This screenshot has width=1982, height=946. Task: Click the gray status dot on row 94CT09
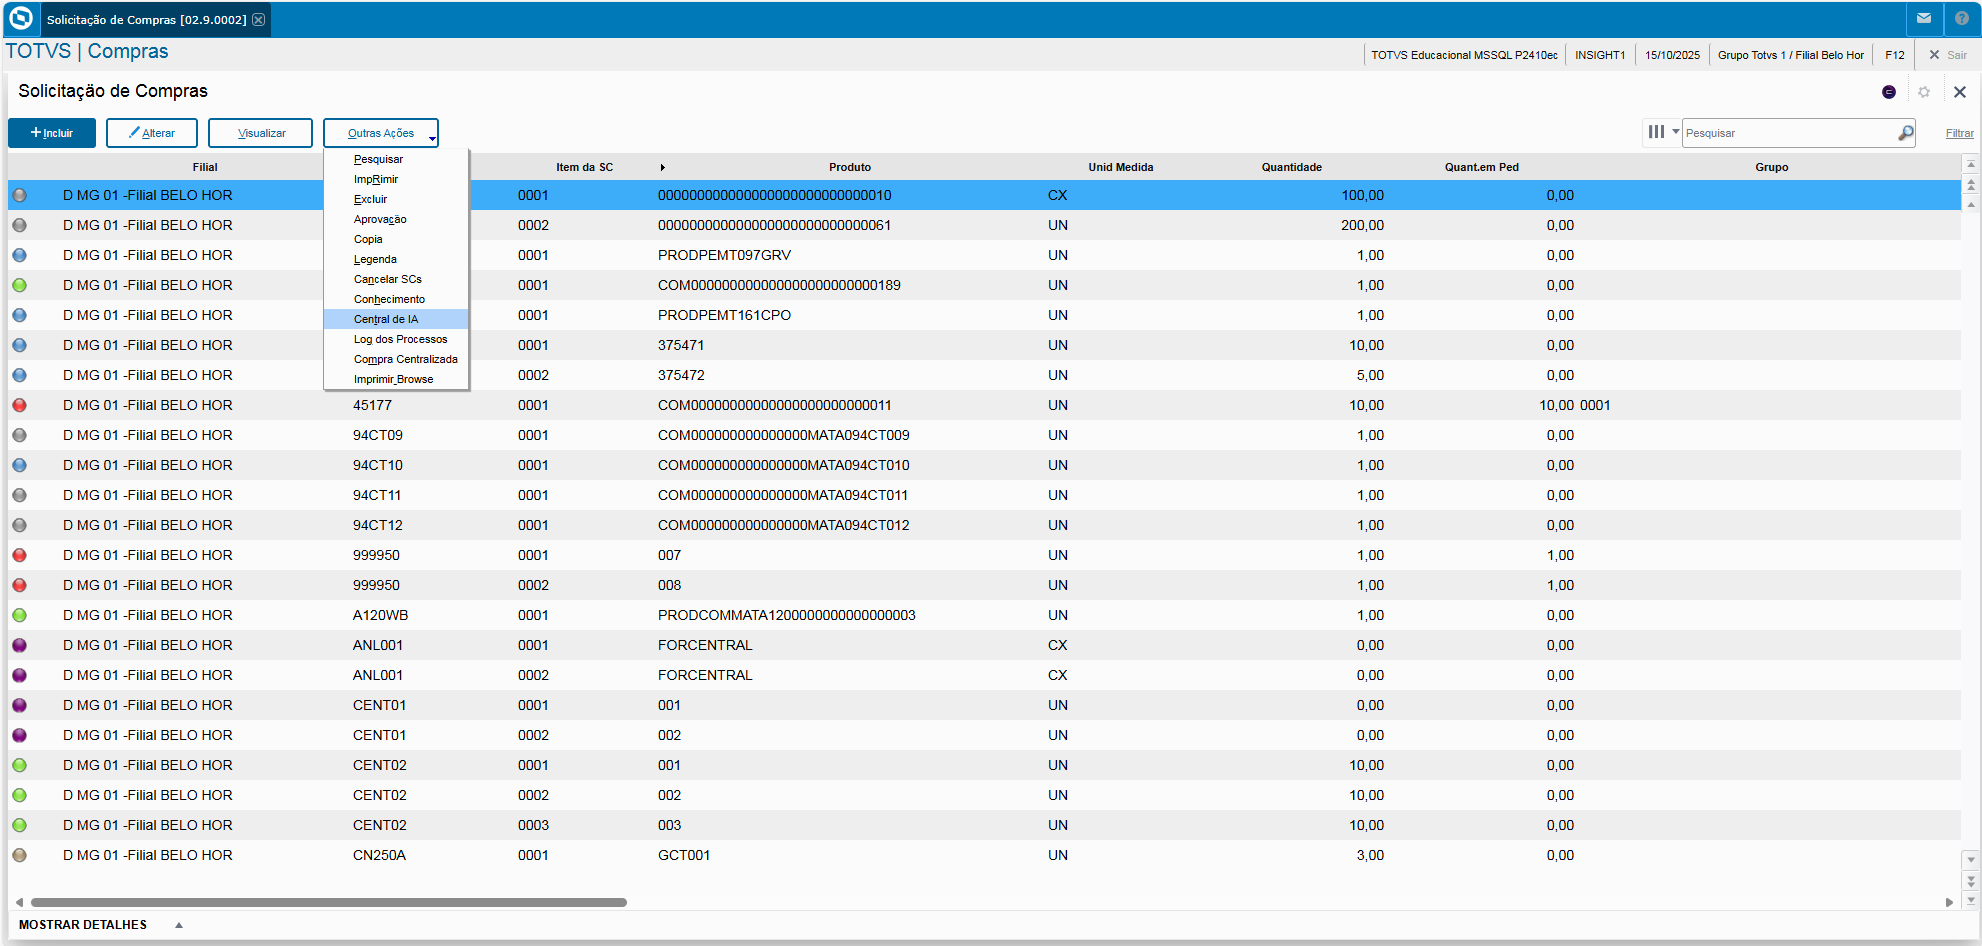click(x=19, y=435)
